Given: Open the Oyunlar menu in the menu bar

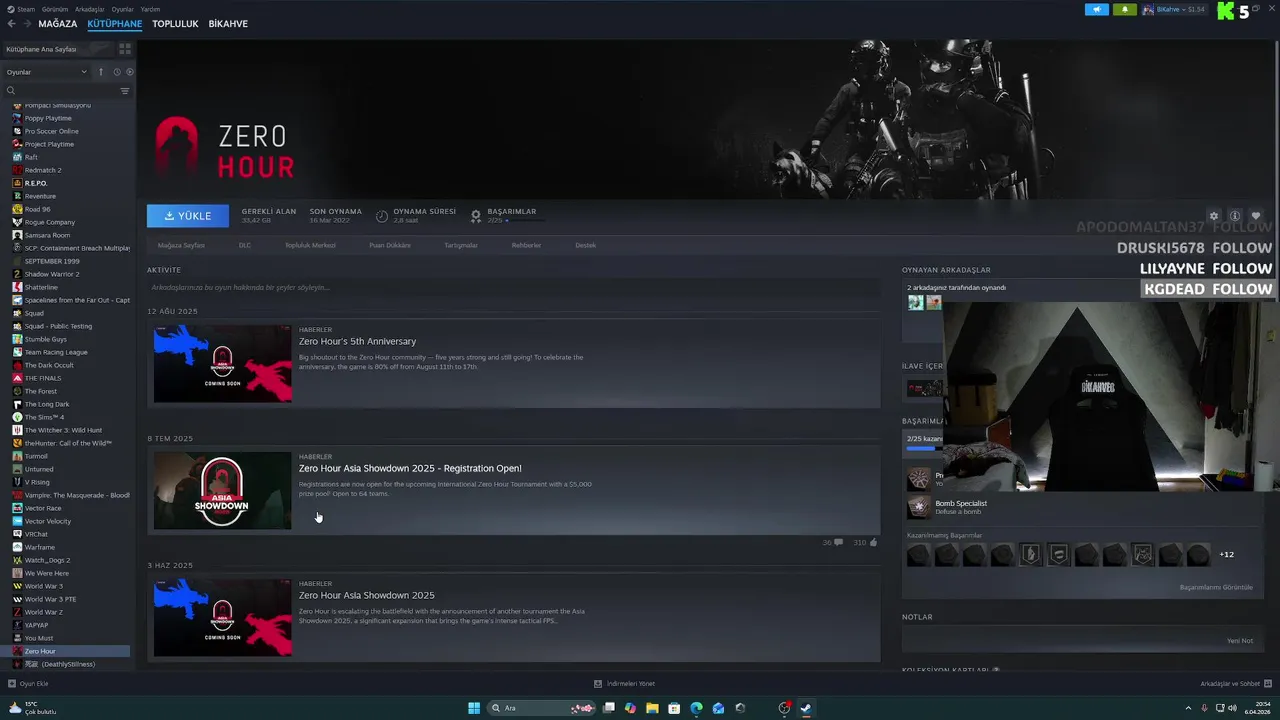Looking at the screenshot, I should click(123, 9).
